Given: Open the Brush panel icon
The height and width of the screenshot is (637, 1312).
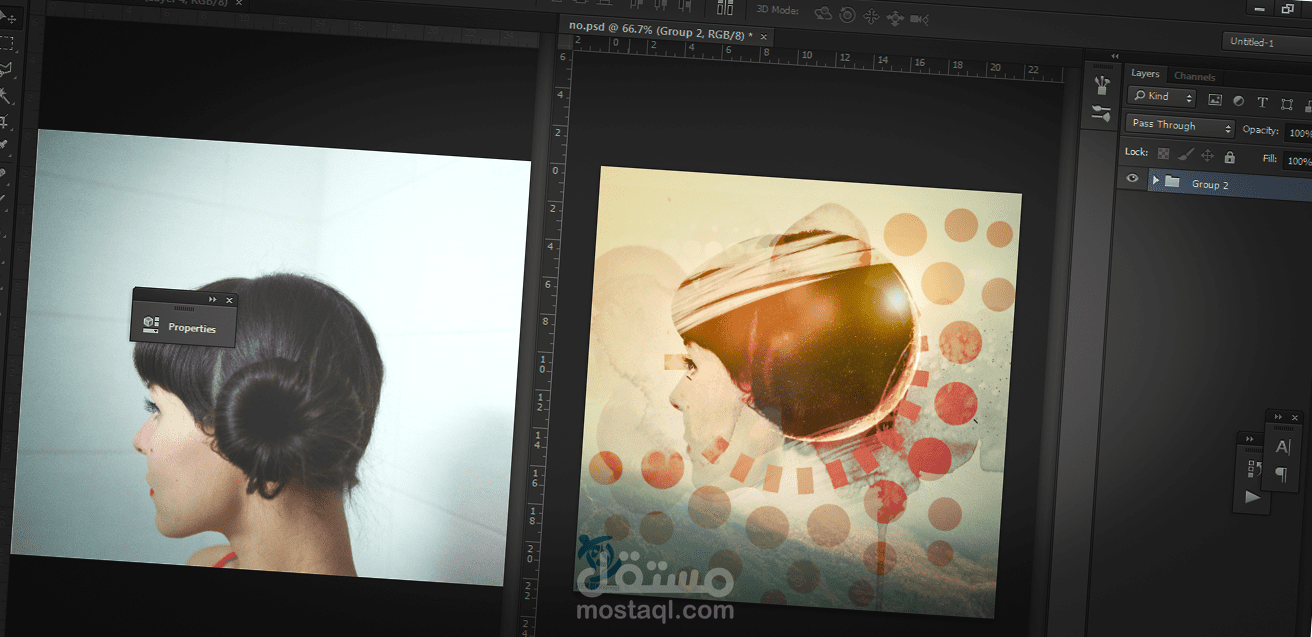Looking at the screenshot, I should [x=1101, y=114].
